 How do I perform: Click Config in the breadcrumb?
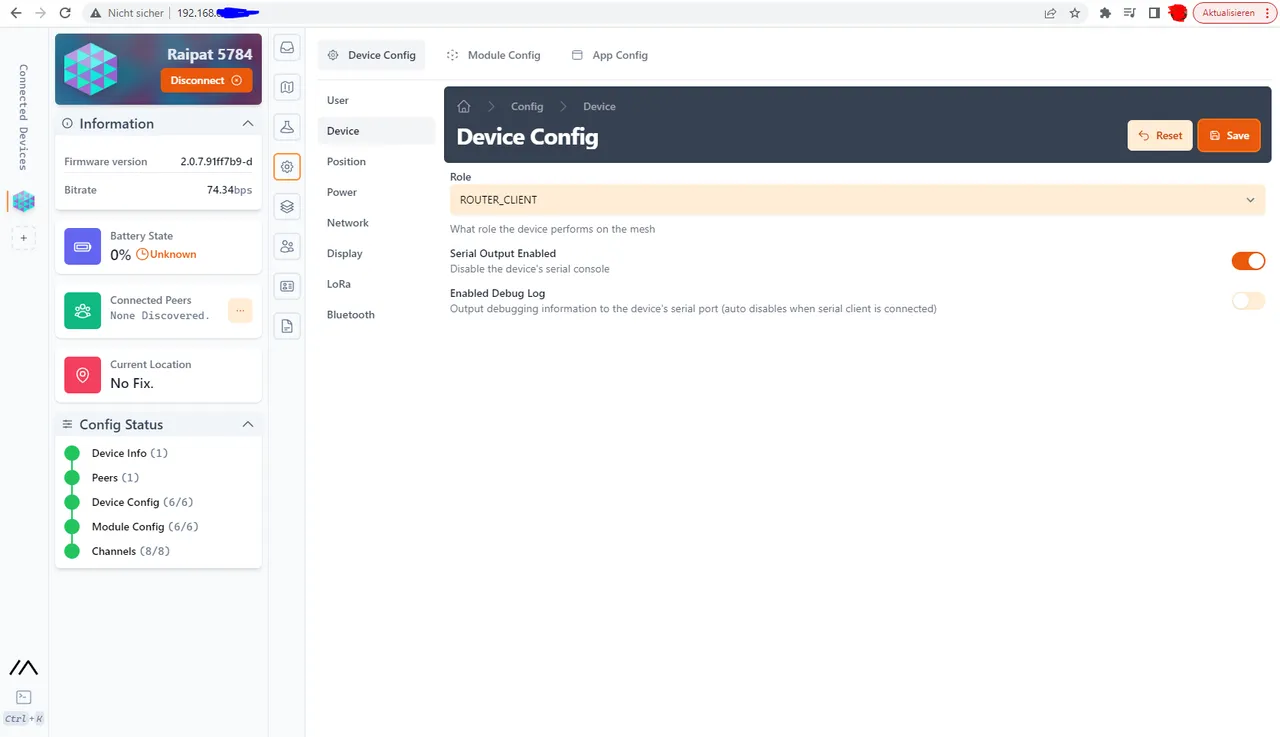pyautogui.click(x=527, y=106)
